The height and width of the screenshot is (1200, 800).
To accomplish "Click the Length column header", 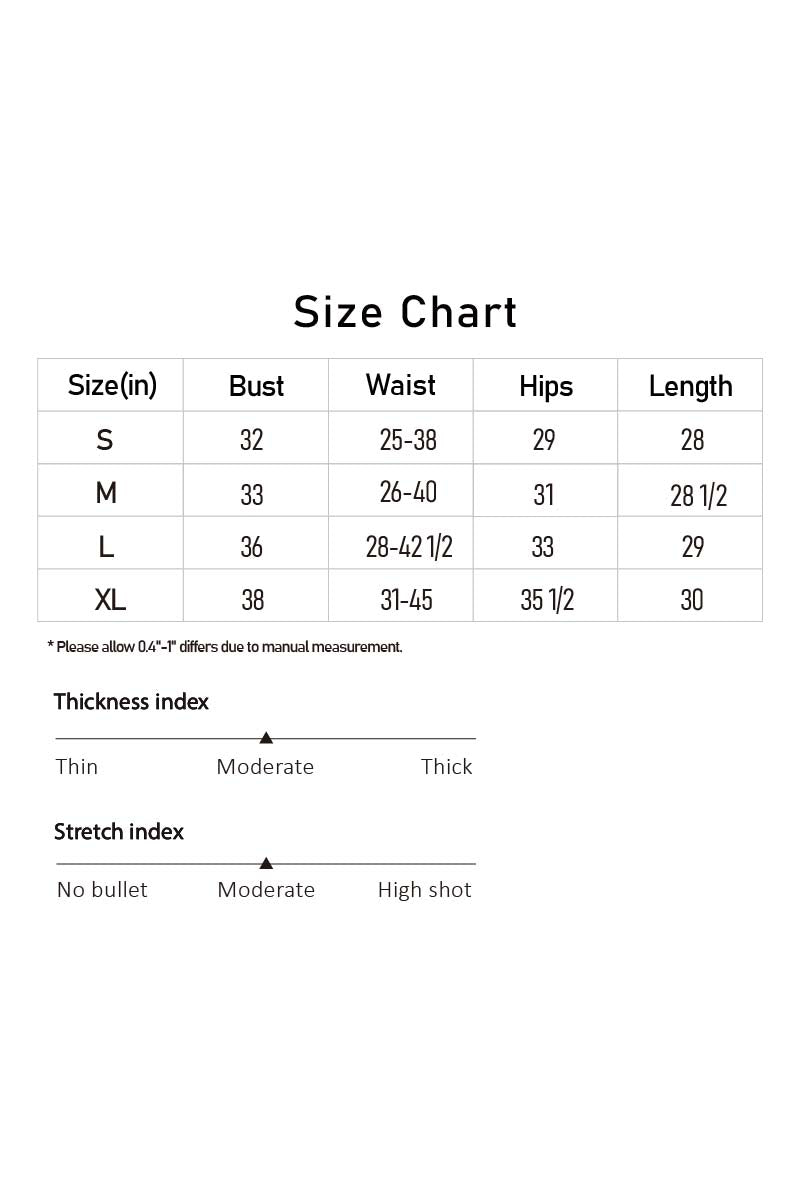I will tap(691, 387).
